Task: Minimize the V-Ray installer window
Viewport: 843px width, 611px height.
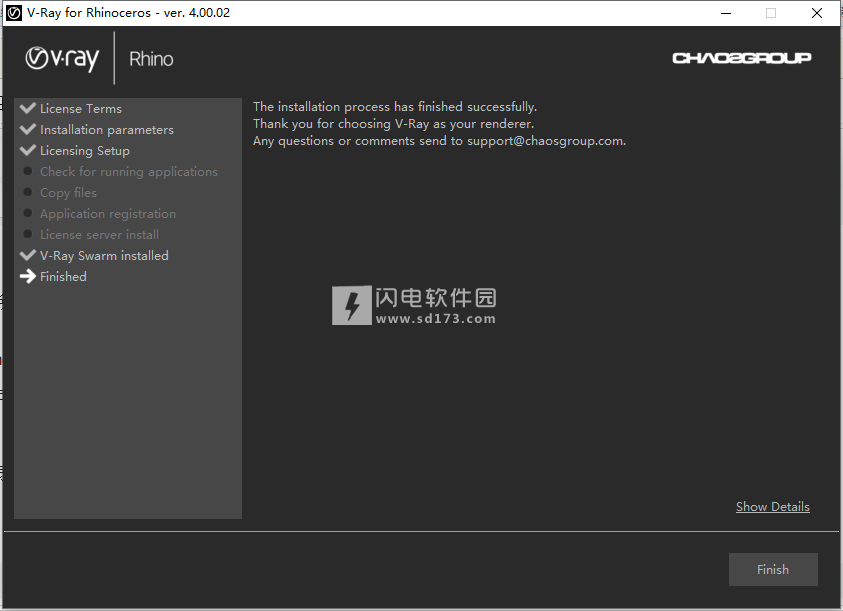Action: coord(726,13)
